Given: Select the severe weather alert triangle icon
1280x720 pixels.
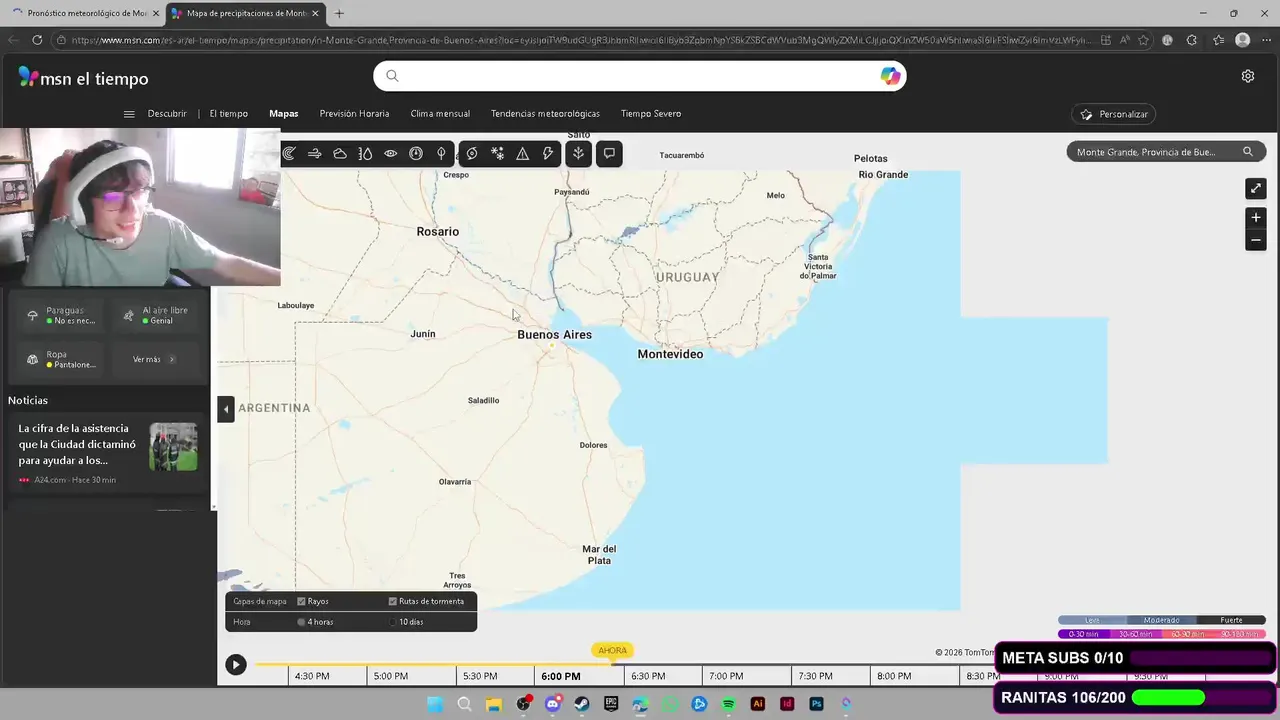Looking at the screenshot, I should point(523,154).
